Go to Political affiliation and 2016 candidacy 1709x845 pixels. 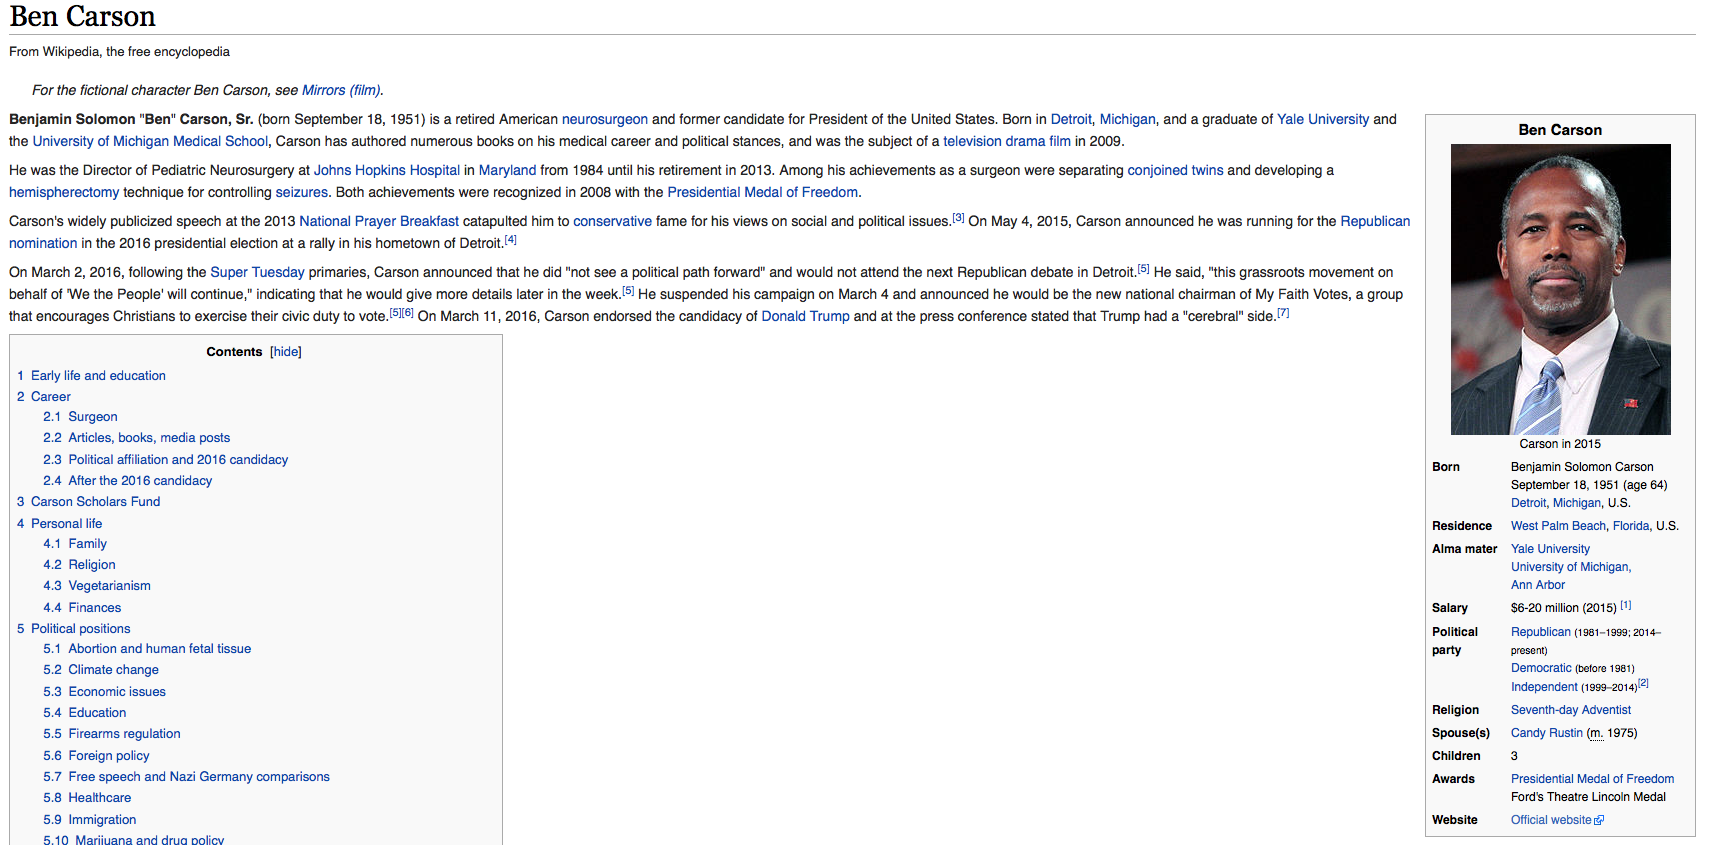point(178,460)
